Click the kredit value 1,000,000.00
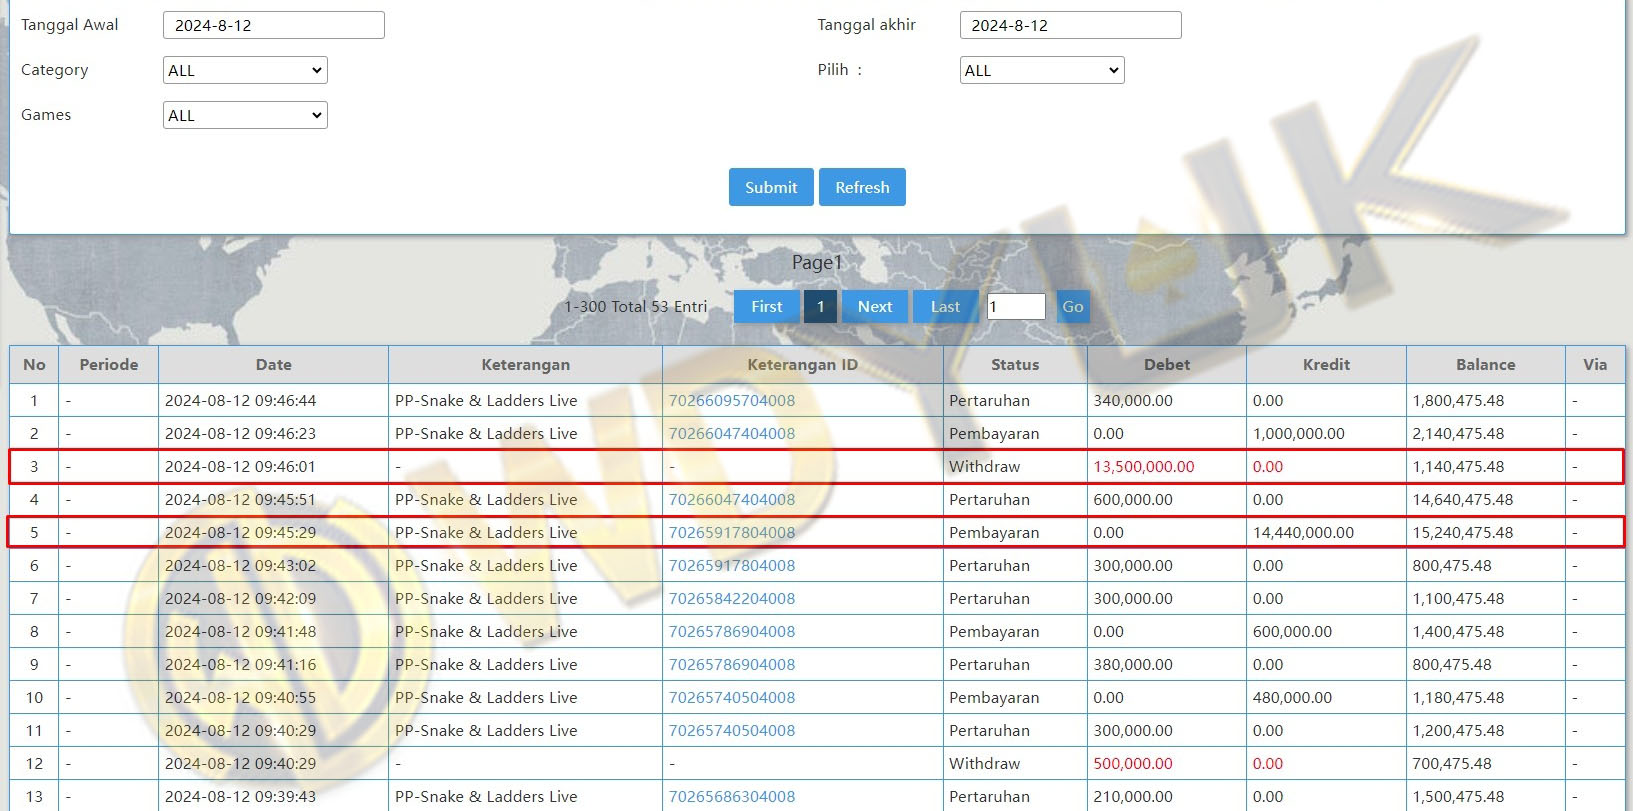 pos(1299,433)
